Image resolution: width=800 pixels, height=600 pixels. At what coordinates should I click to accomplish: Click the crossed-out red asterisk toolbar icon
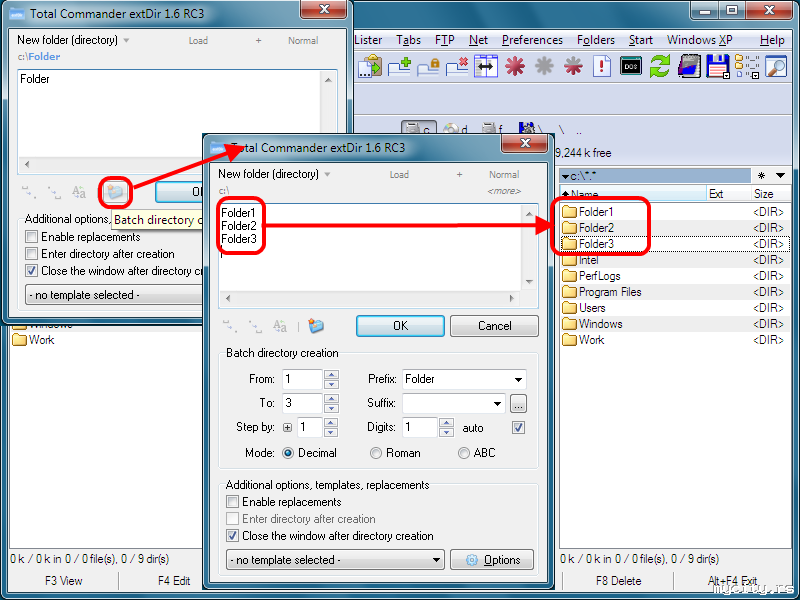[x=573, y=66]
